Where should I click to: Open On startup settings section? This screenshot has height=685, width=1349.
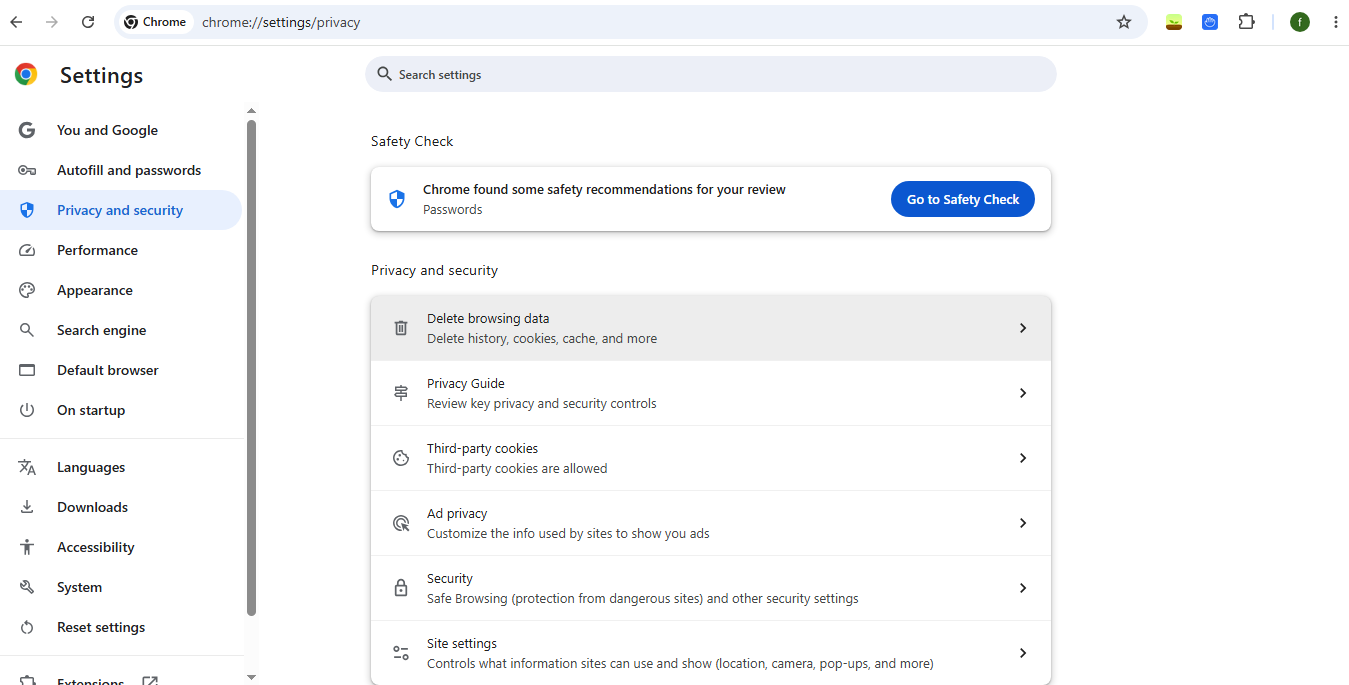coord(121,410)
